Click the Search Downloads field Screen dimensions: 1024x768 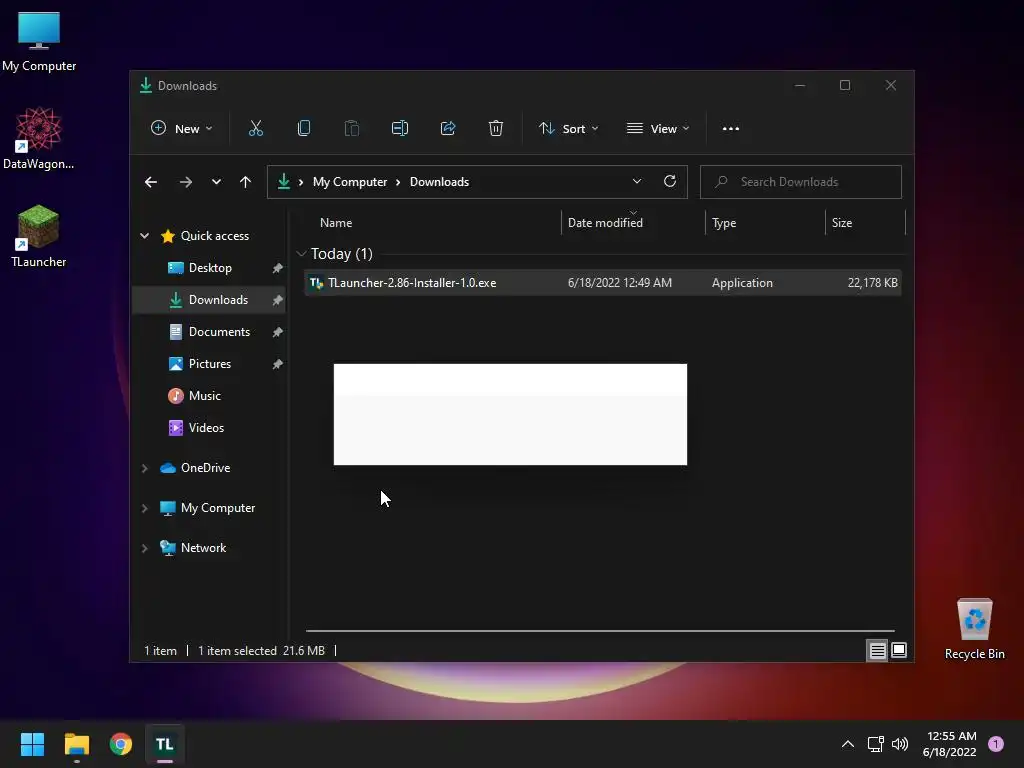tap(801, 182)
